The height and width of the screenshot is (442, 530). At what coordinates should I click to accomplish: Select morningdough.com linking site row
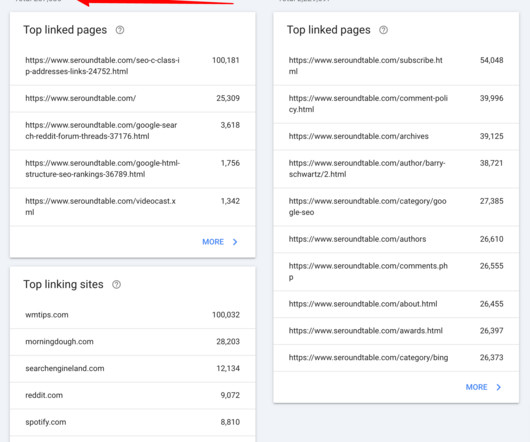[132, 342]
